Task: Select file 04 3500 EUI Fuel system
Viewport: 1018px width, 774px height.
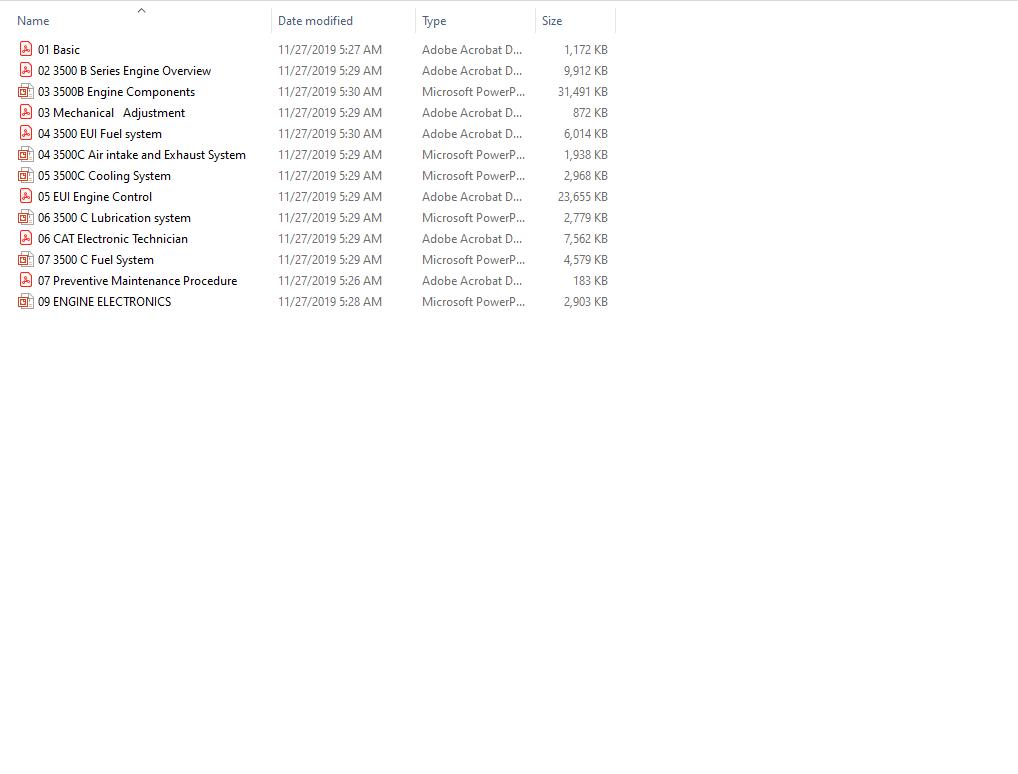Action: click(99, 133)
